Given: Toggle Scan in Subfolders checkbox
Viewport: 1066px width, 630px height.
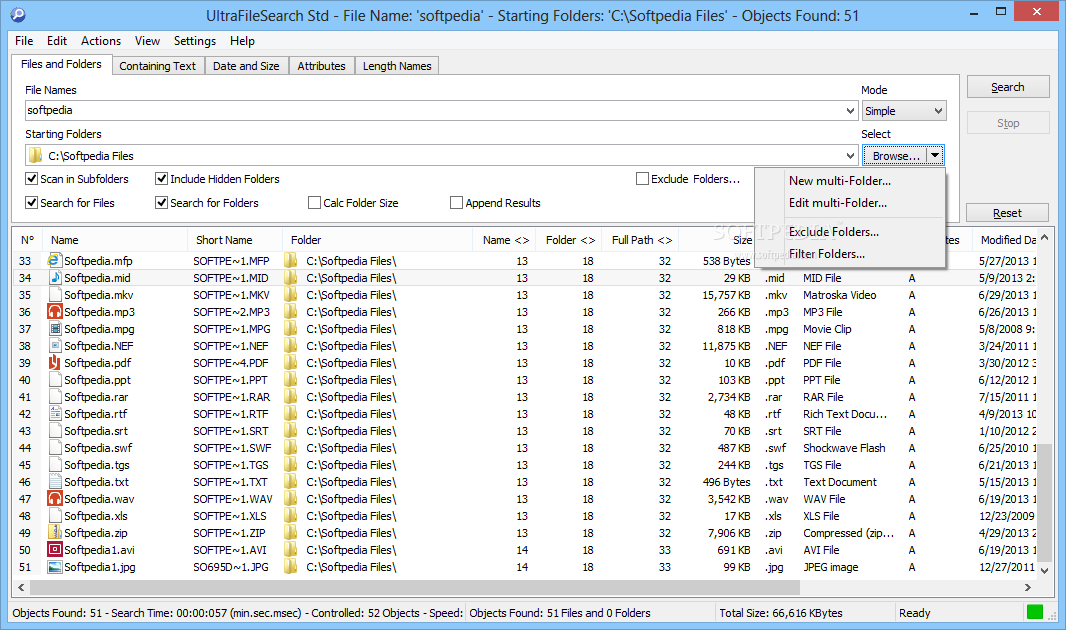Looking at the screenshot, I should point(31,179).
